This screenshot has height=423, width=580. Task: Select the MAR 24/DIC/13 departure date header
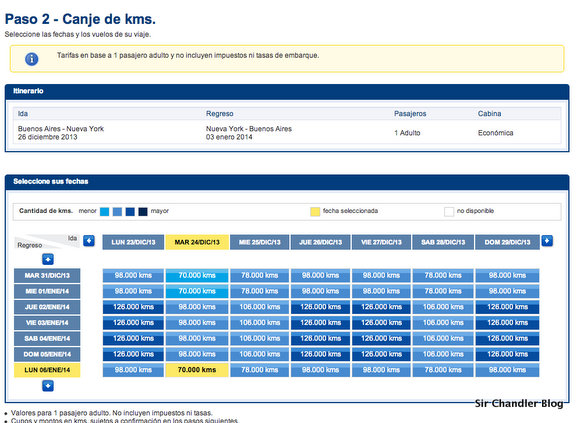pyautogui.click(x=197, y=242)
